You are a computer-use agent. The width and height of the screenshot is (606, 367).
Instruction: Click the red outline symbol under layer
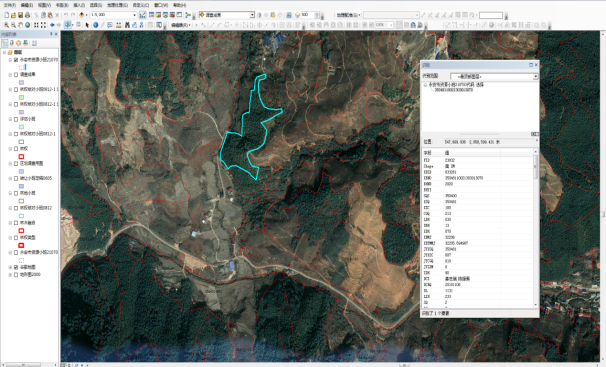click(x=21, y=156)
